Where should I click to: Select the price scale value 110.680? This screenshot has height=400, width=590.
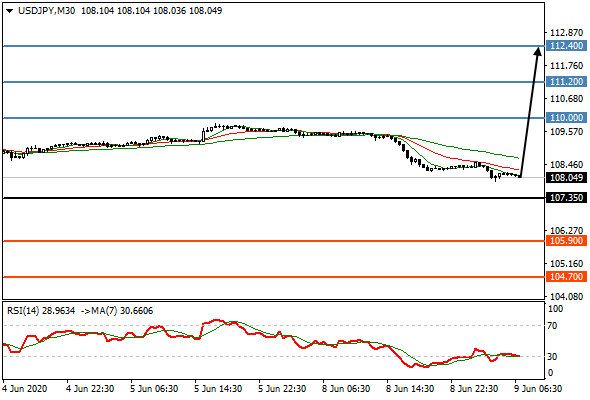coord(566,99)
